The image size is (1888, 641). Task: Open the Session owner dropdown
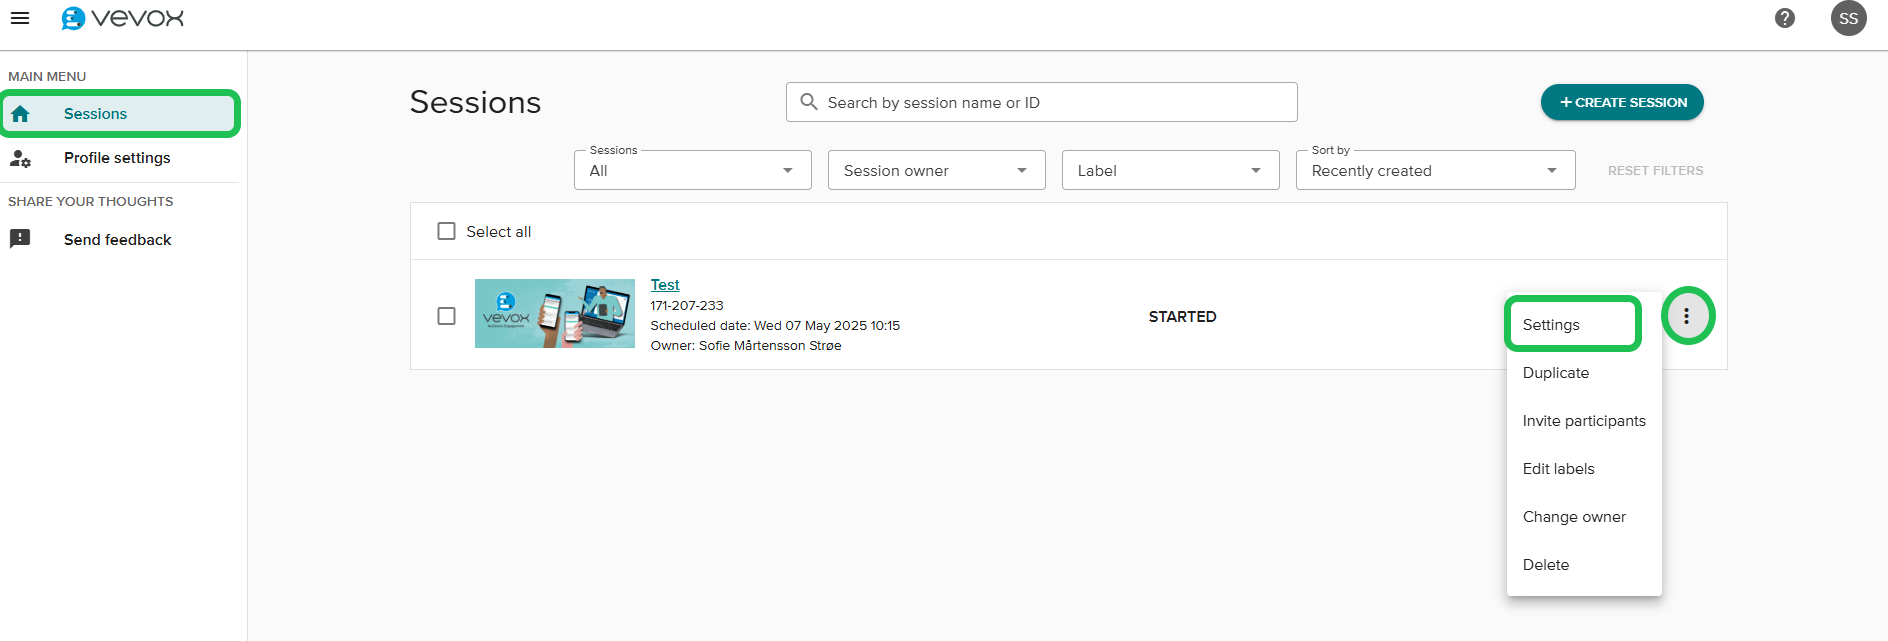pyautogui.click(x=936, y=171)
